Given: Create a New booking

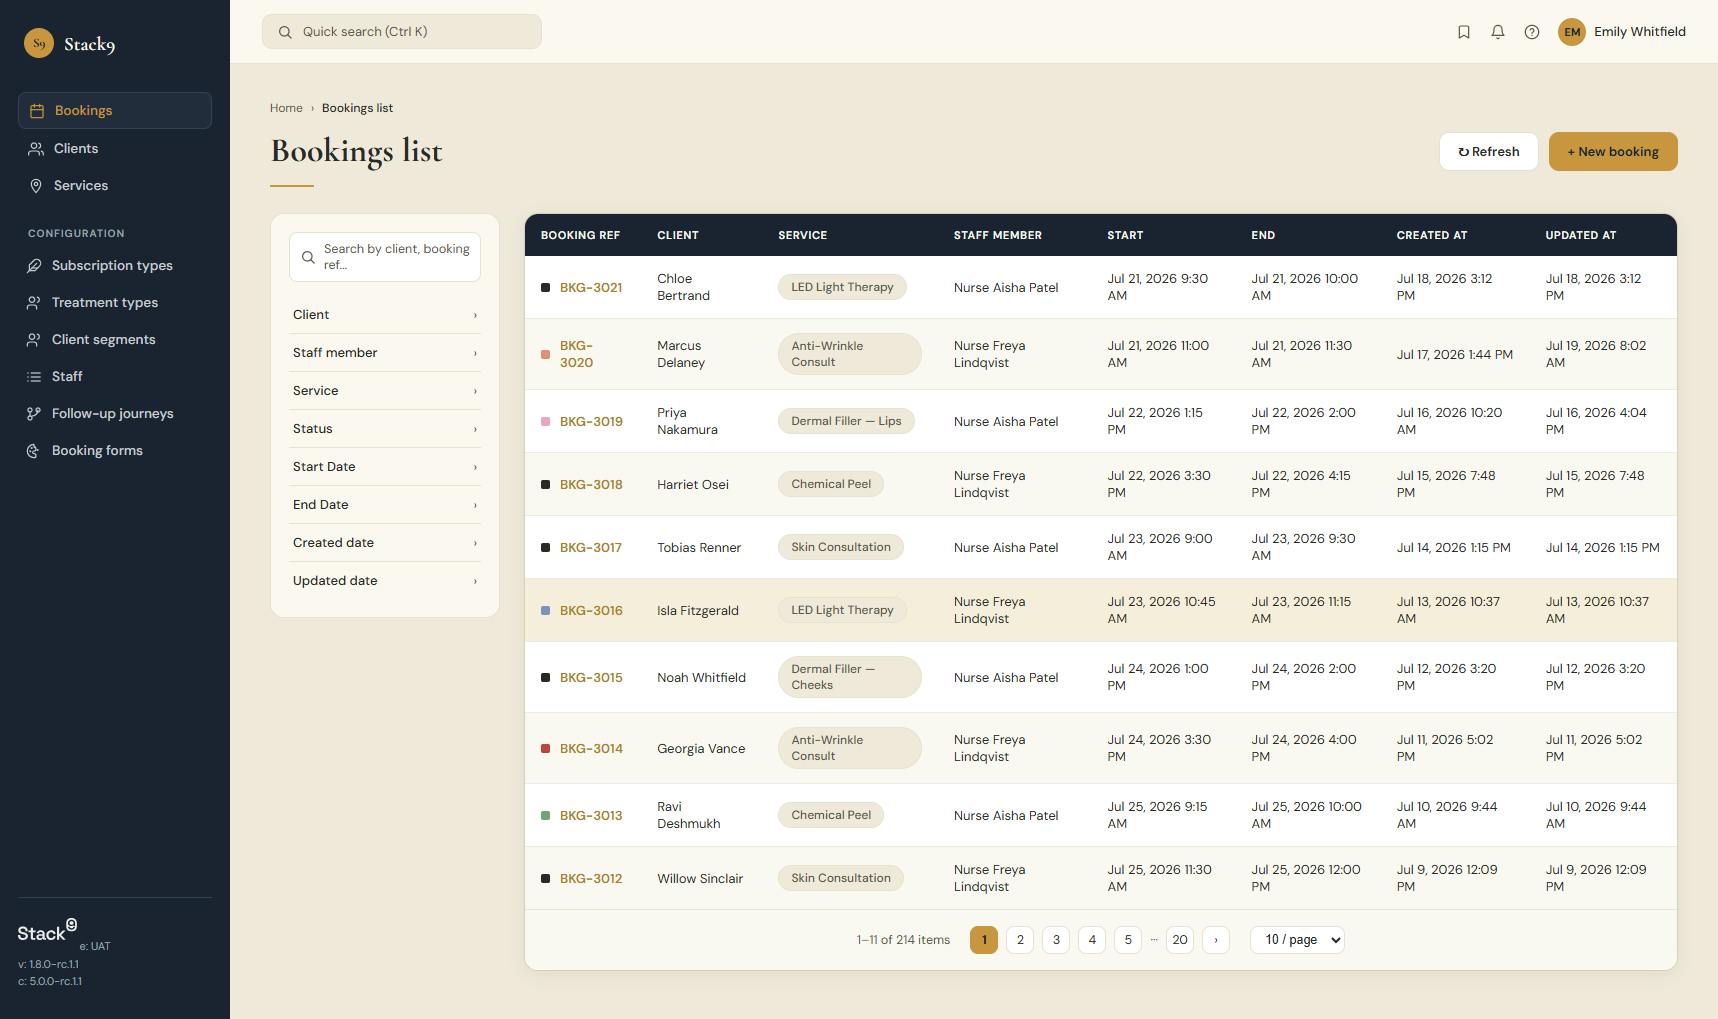Looking at the screenshot, I should pyautogui.click(x=1613, y=152).
